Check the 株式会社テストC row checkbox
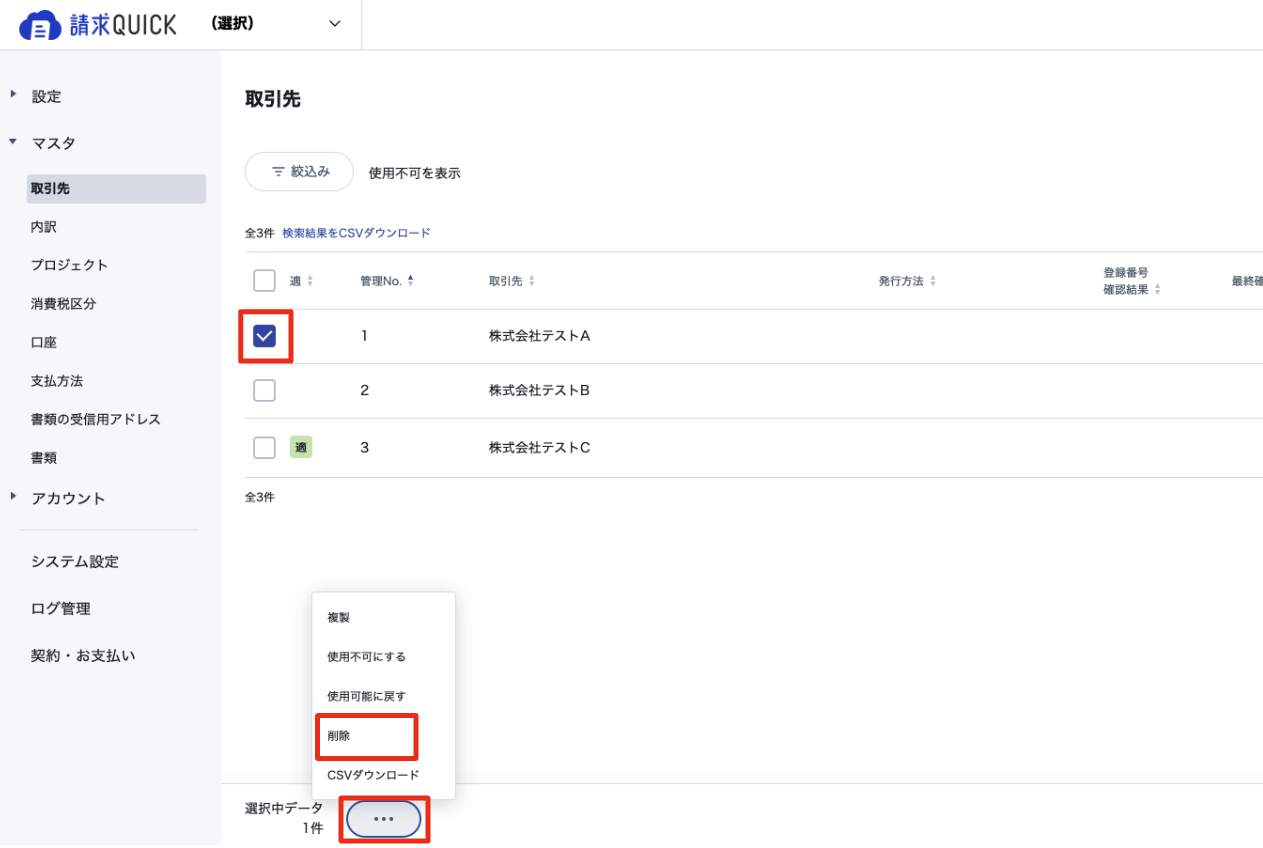1263x848 pixels. pyautogui.click(x=264, y=447)
